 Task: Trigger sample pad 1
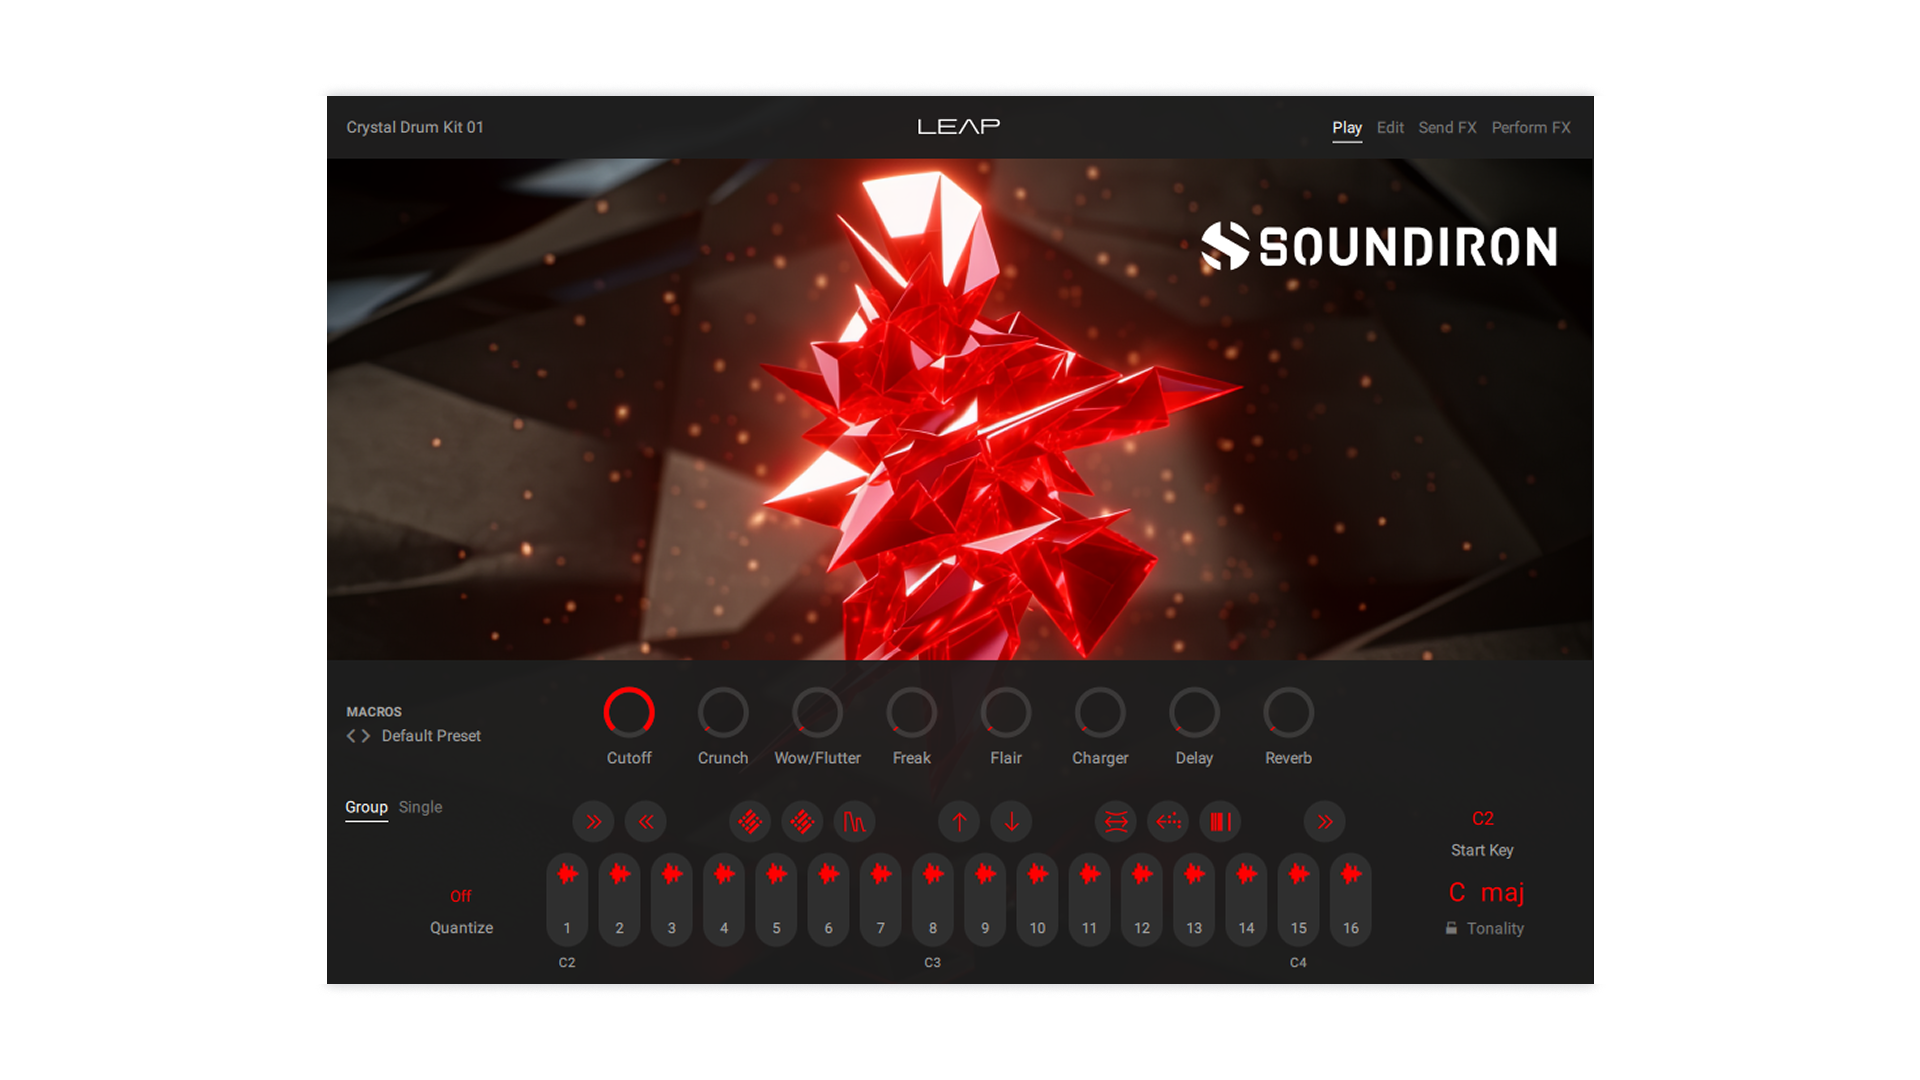[567, 899]
